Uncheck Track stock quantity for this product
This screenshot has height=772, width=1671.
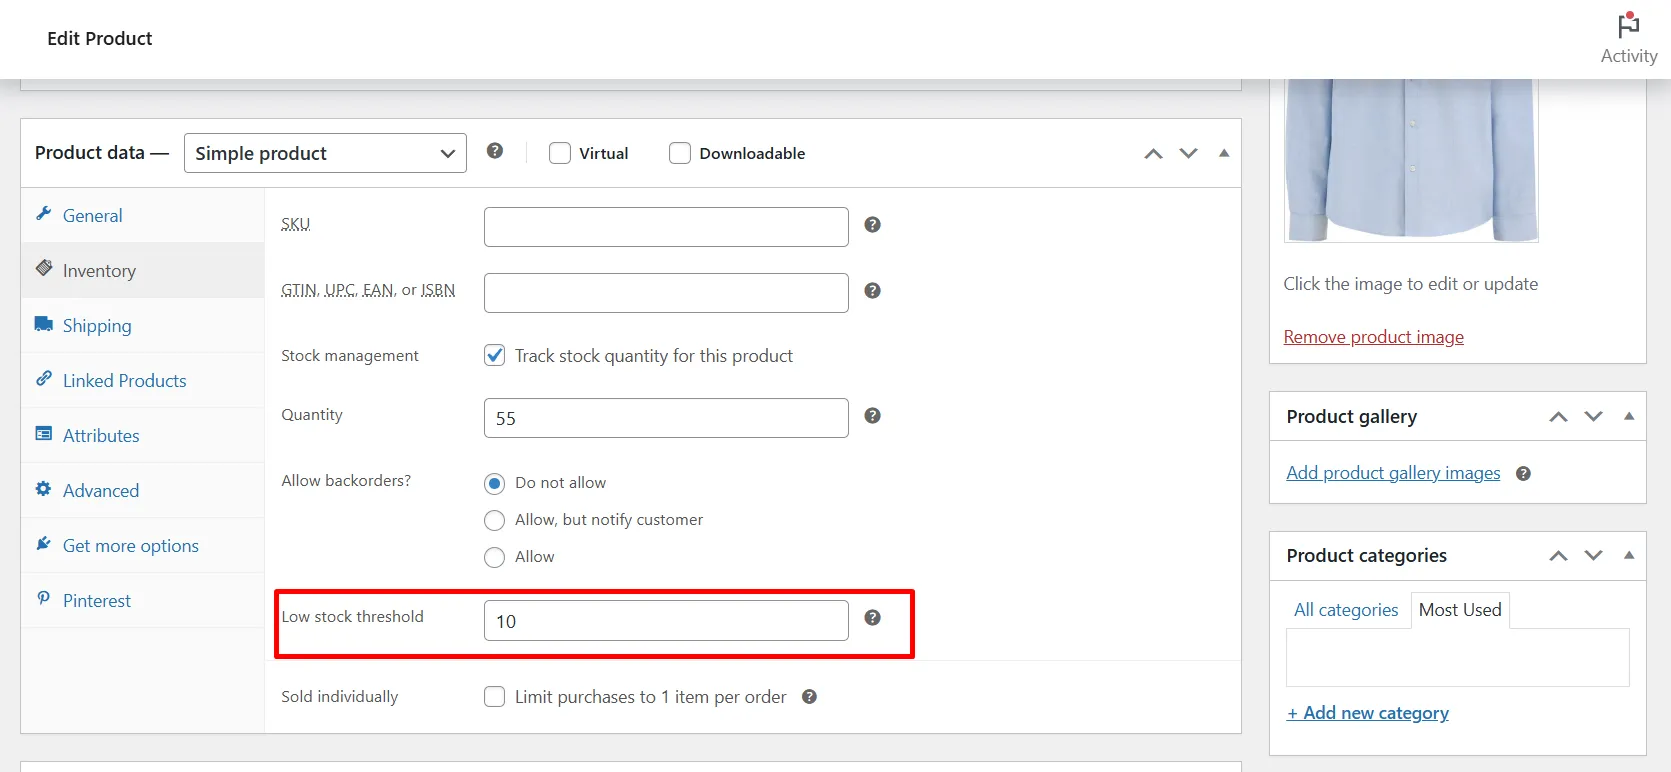495,356
